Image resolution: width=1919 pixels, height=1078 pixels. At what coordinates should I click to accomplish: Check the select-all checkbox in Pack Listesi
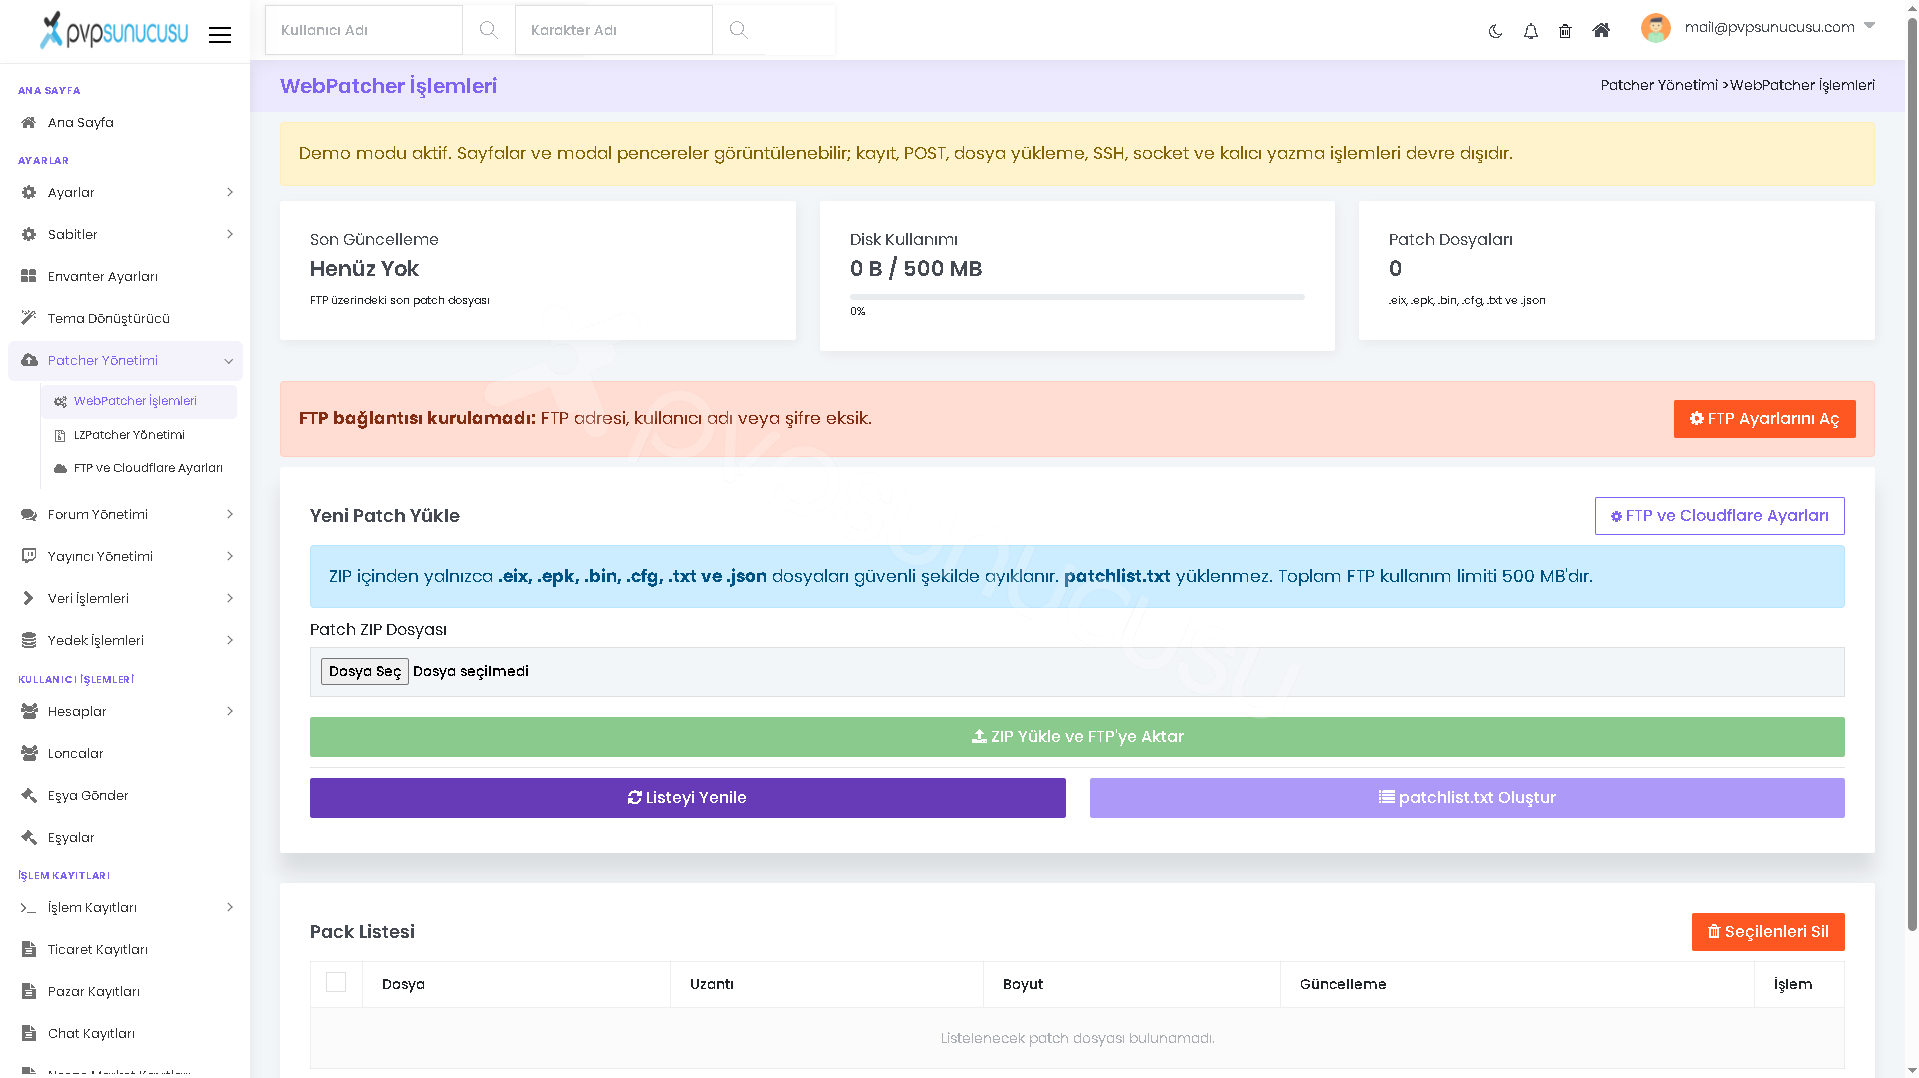pyautogui.click(x=336, y=982)
